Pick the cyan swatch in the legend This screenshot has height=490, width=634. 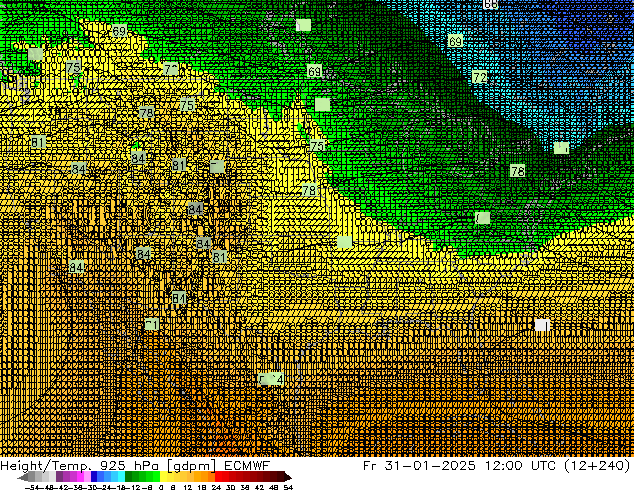[x=121, y=477]
